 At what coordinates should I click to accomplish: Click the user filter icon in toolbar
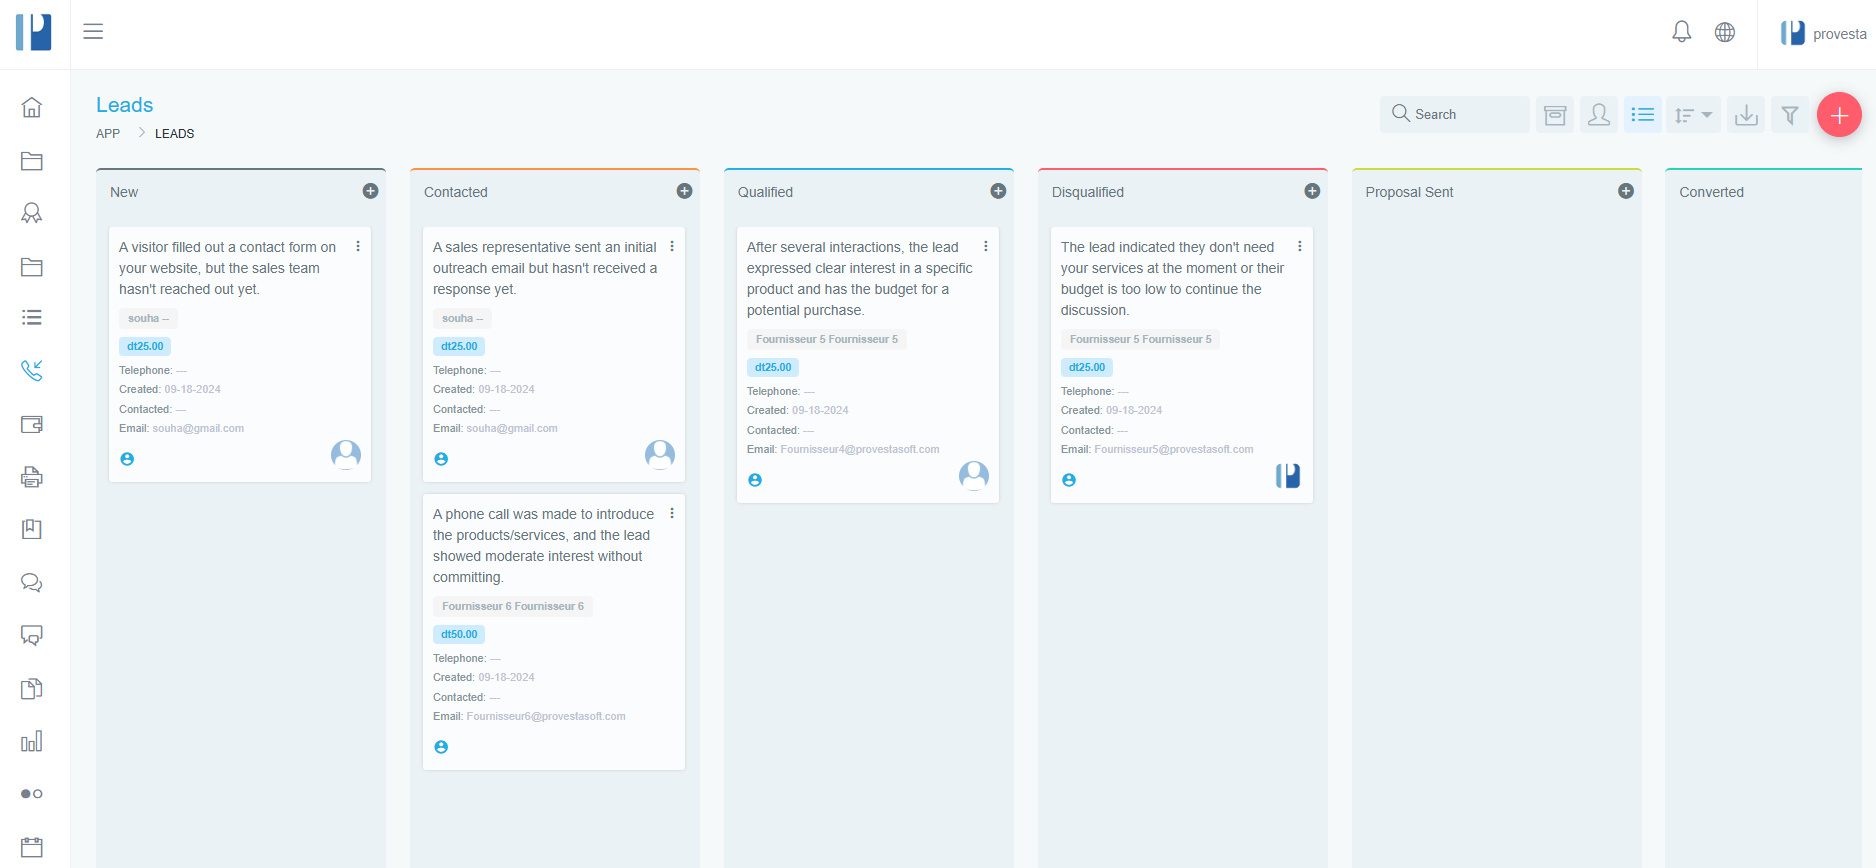[x=1599, y=115]
